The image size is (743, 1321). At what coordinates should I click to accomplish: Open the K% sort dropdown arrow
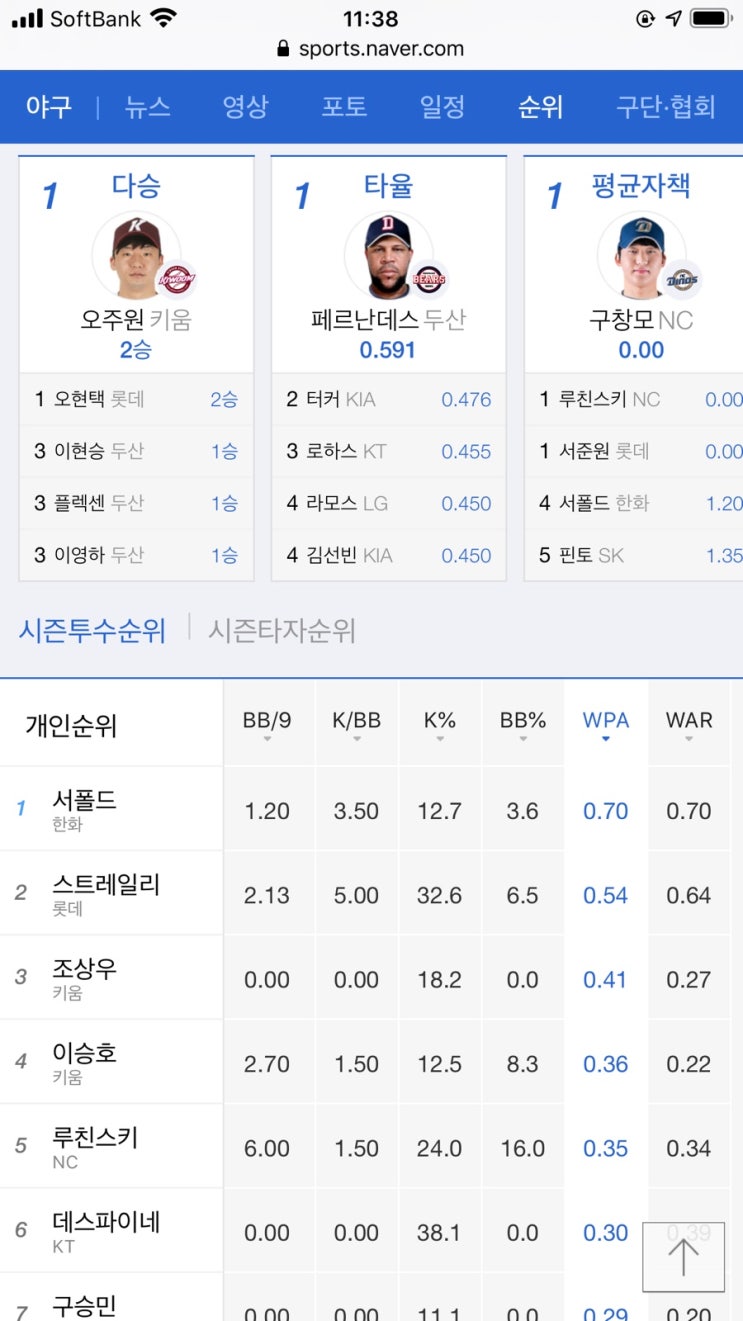(x=438, y=737)
